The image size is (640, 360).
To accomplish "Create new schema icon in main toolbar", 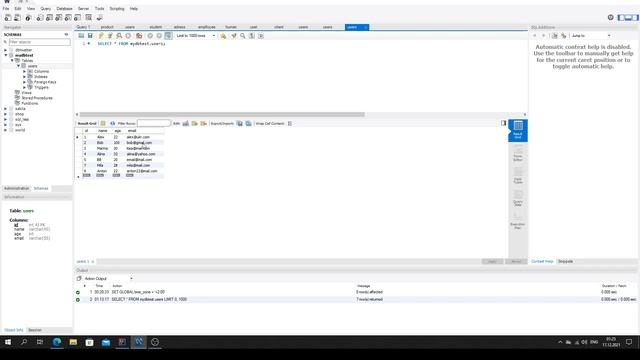I will 40,18.
